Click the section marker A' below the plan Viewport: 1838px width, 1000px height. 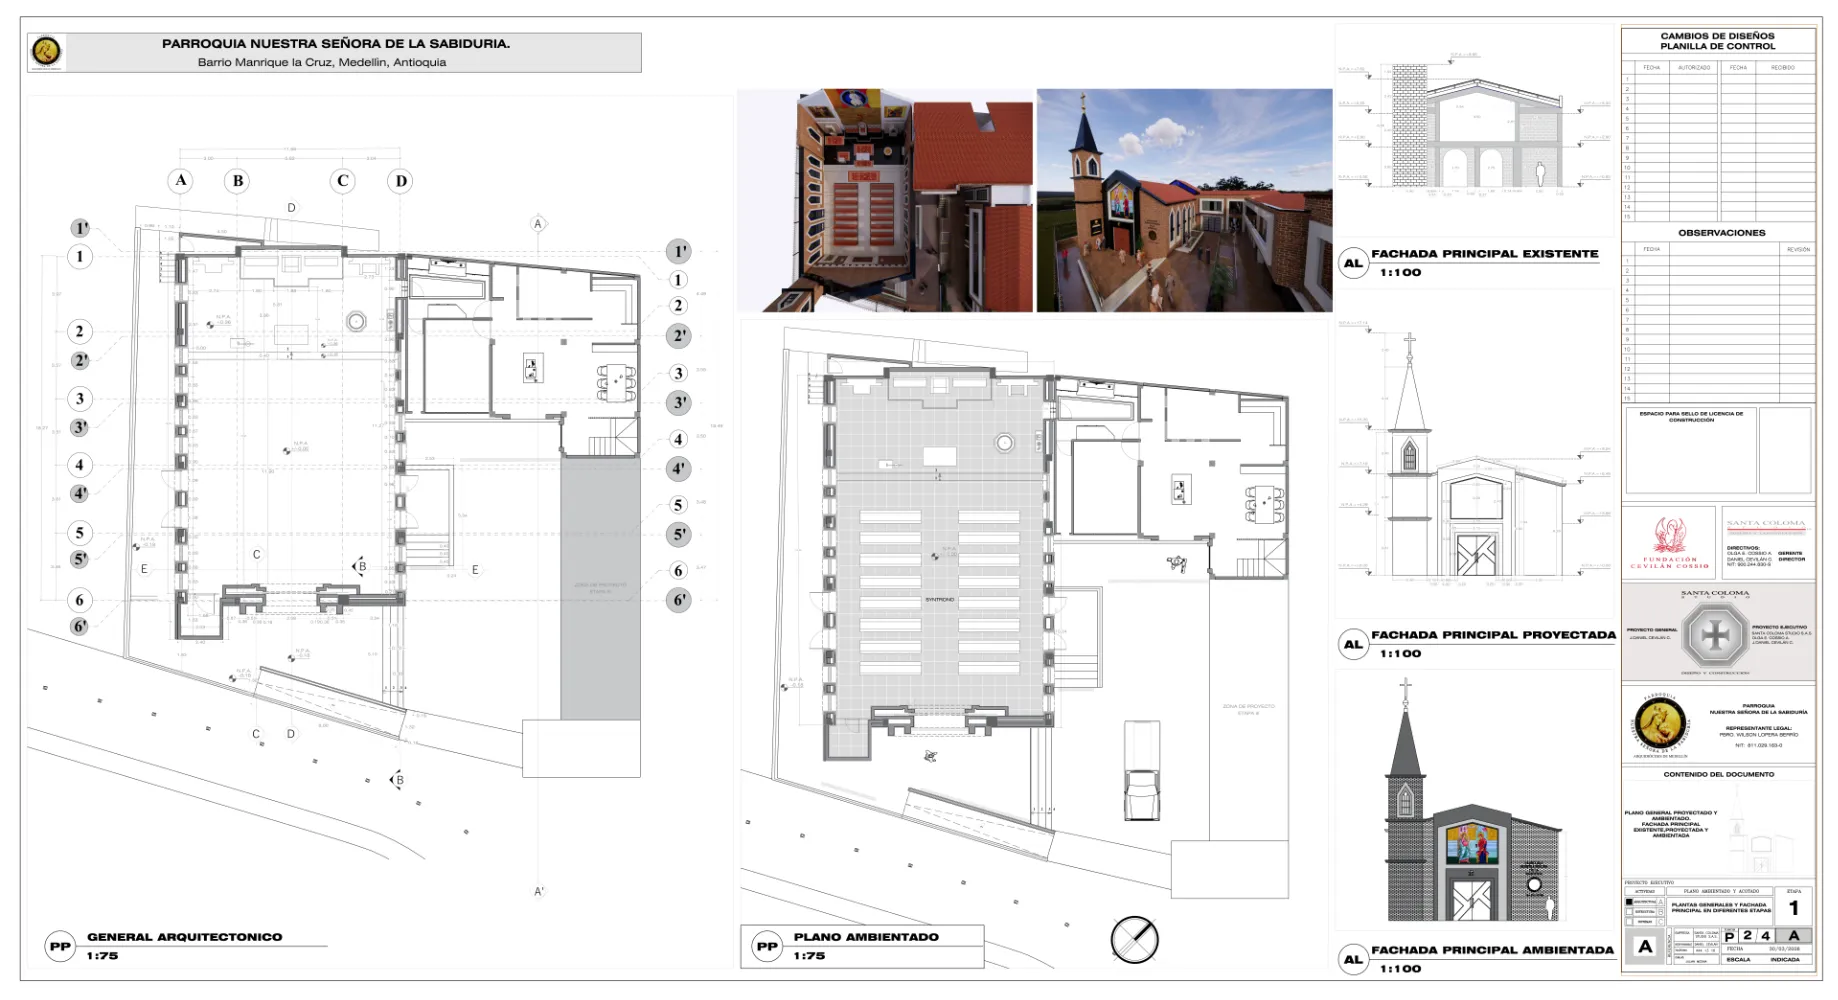(539, 891)
